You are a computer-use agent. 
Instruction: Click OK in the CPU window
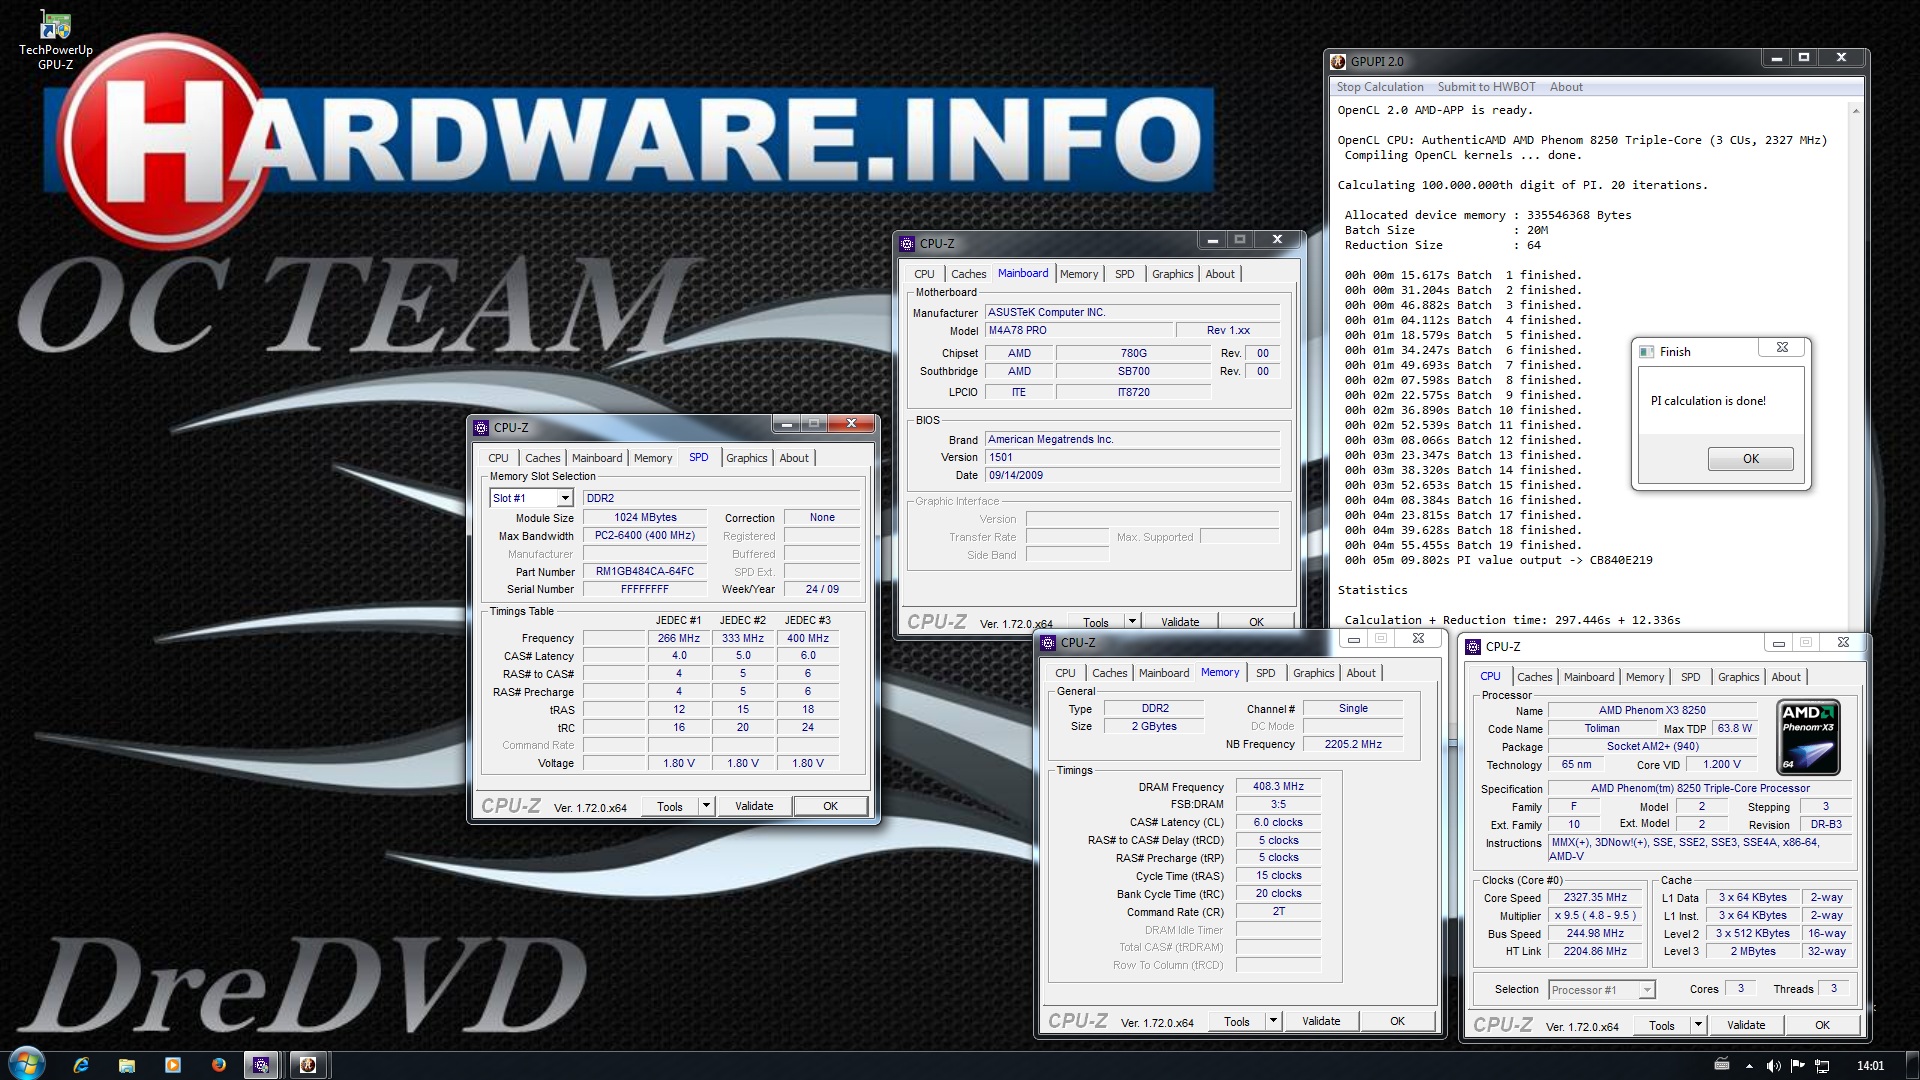coord(1822,1025)
